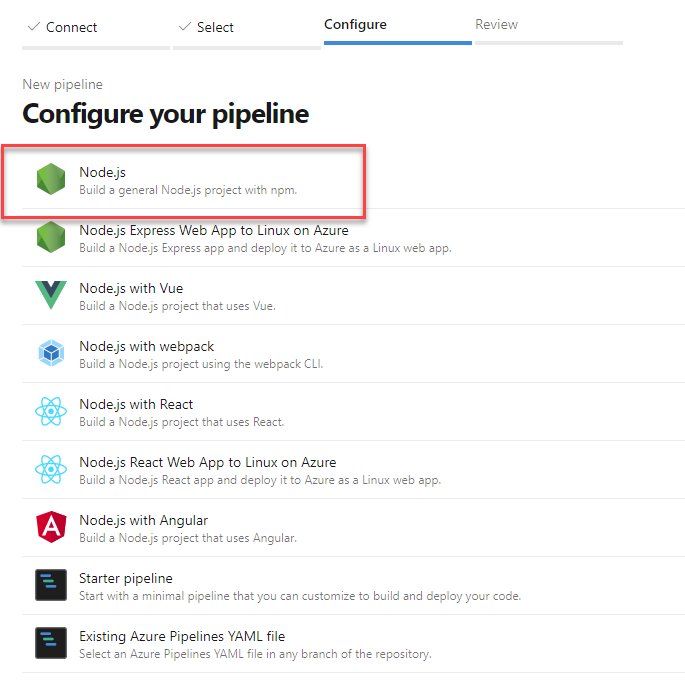Select Node.js Express Web App to Linux on Azure

[x=214, y=231]
